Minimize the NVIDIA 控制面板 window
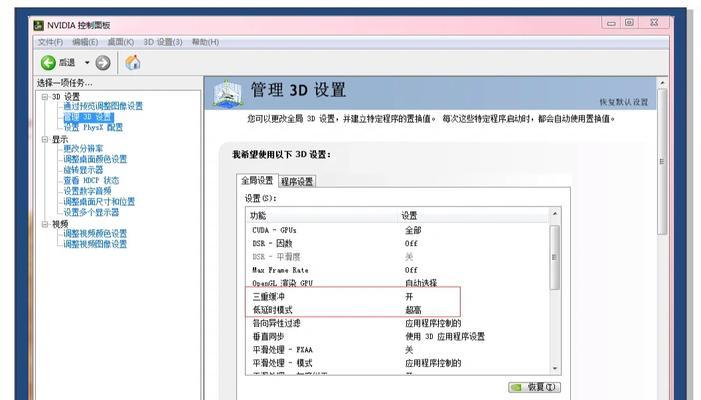The width and height of the screenshot is (701, 400). (611, 23)
